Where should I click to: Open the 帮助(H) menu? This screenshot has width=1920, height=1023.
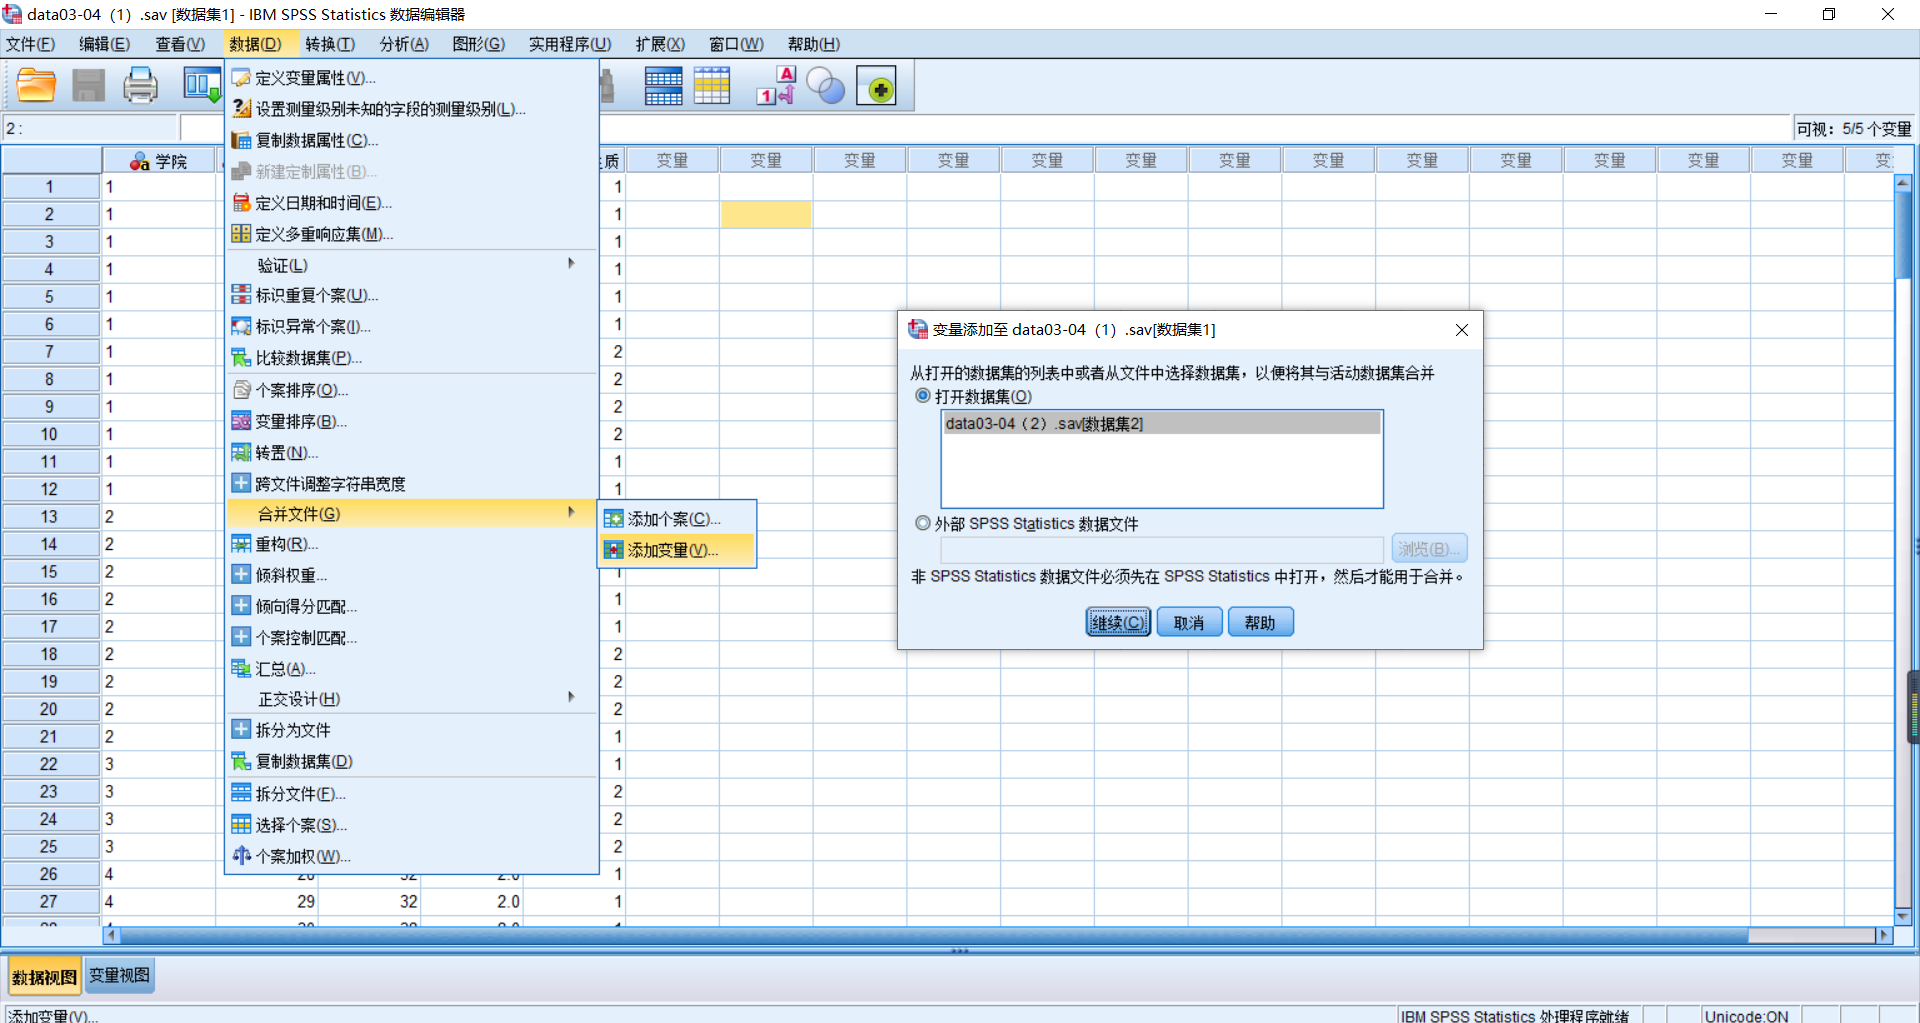(814, 44)
